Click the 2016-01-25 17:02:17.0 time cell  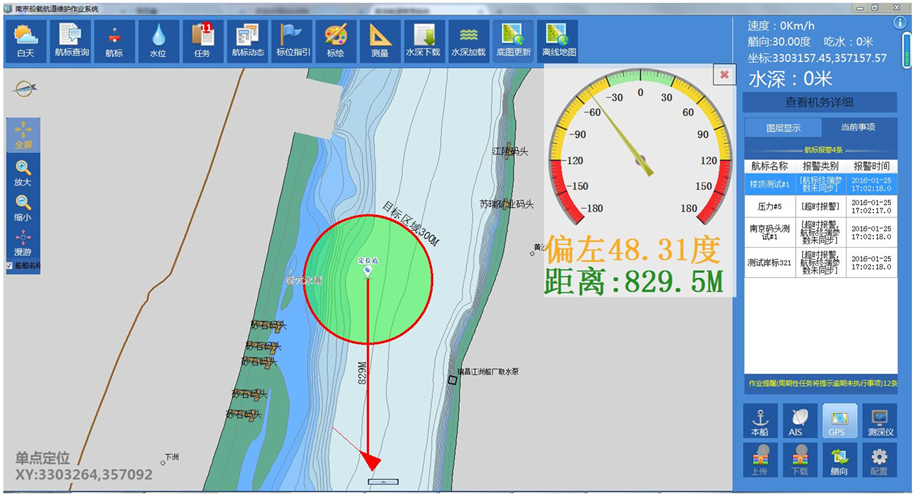[872, 206]
